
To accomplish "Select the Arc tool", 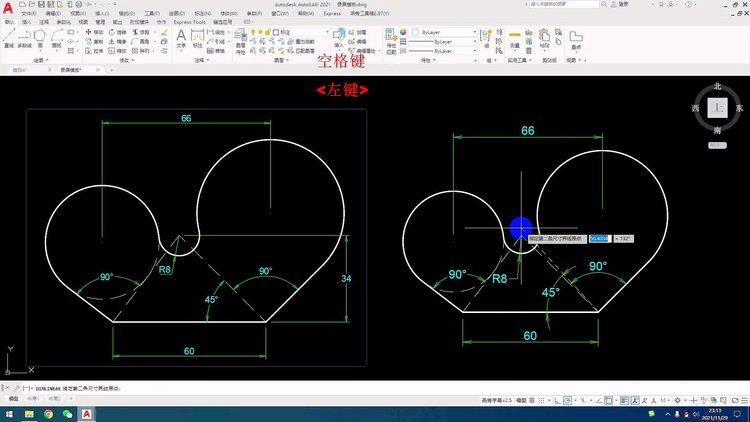I will (x=57, y=38).
